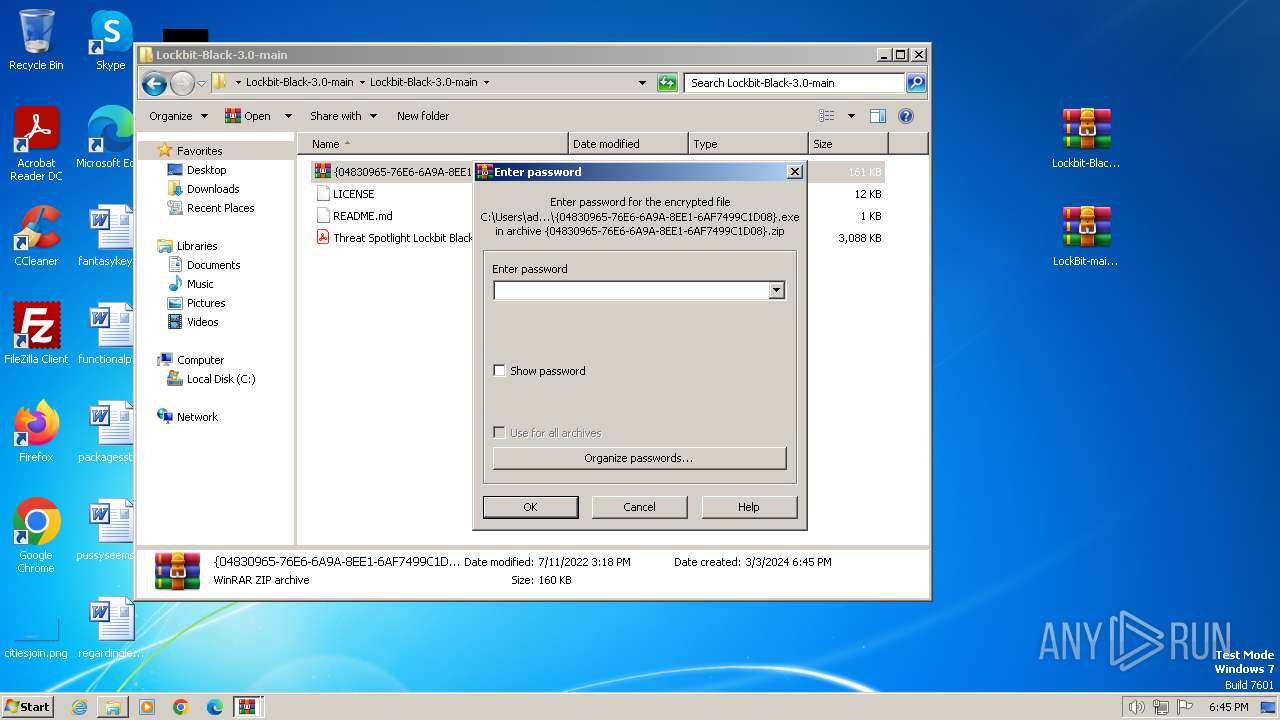Screen dimensions: 1280x720
Task: Click the Organize passwords button
Action: click(x=639, y=458)
